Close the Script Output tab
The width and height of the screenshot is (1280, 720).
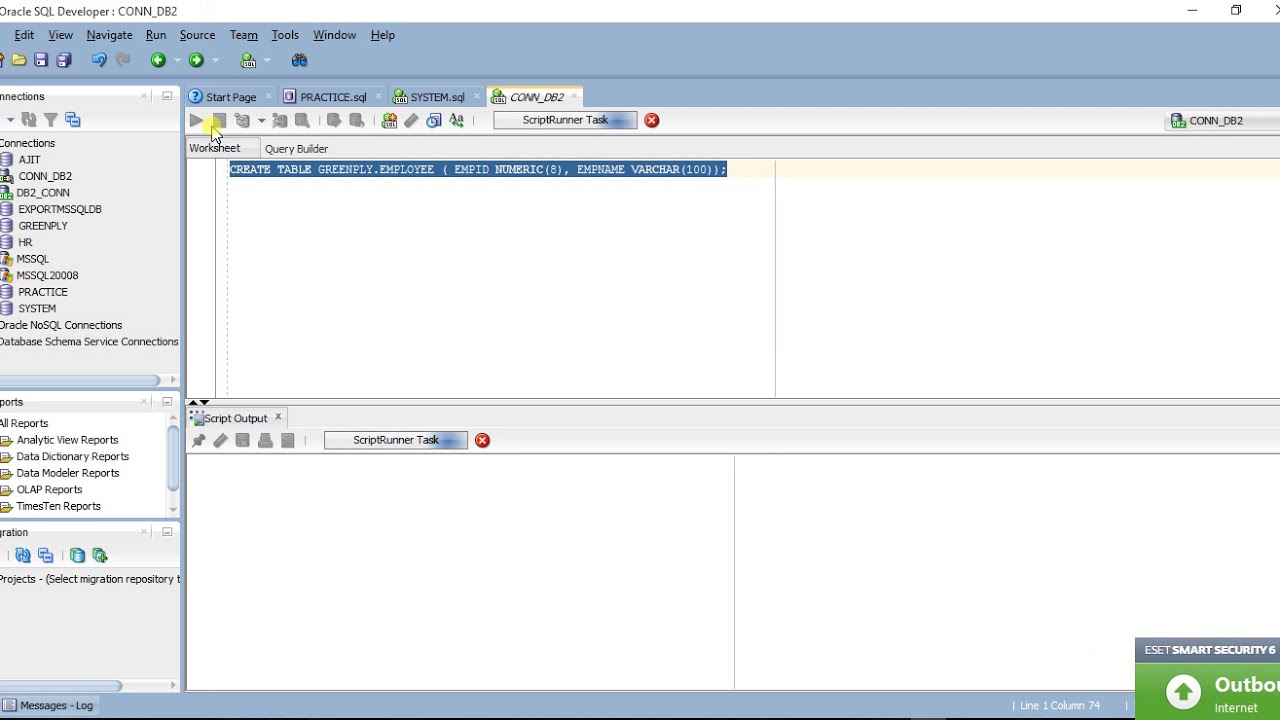coord(278,417)
